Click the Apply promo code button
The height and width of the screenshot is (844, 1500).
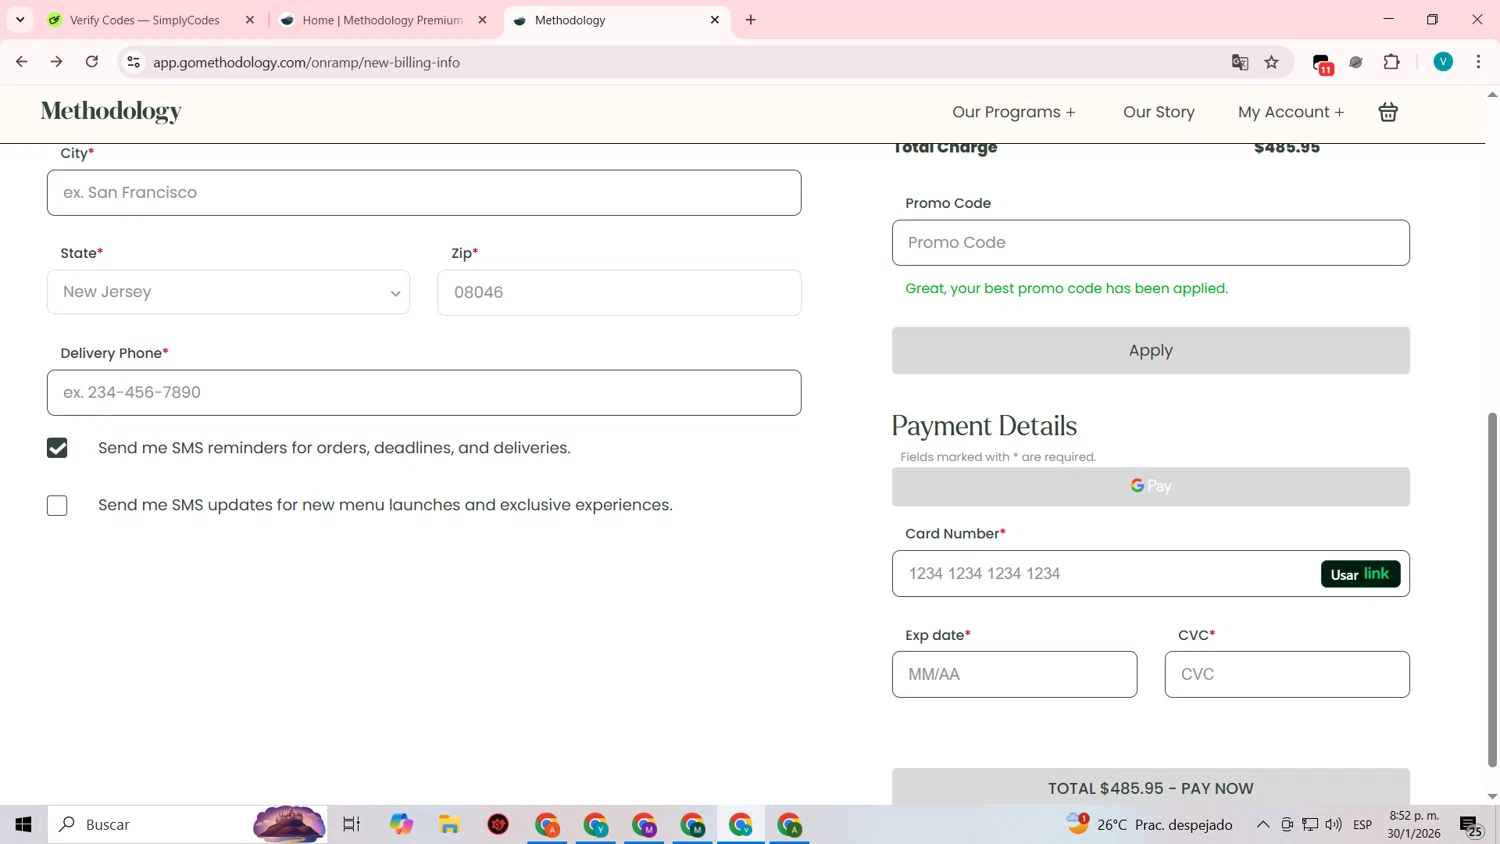pos(1151,351)
